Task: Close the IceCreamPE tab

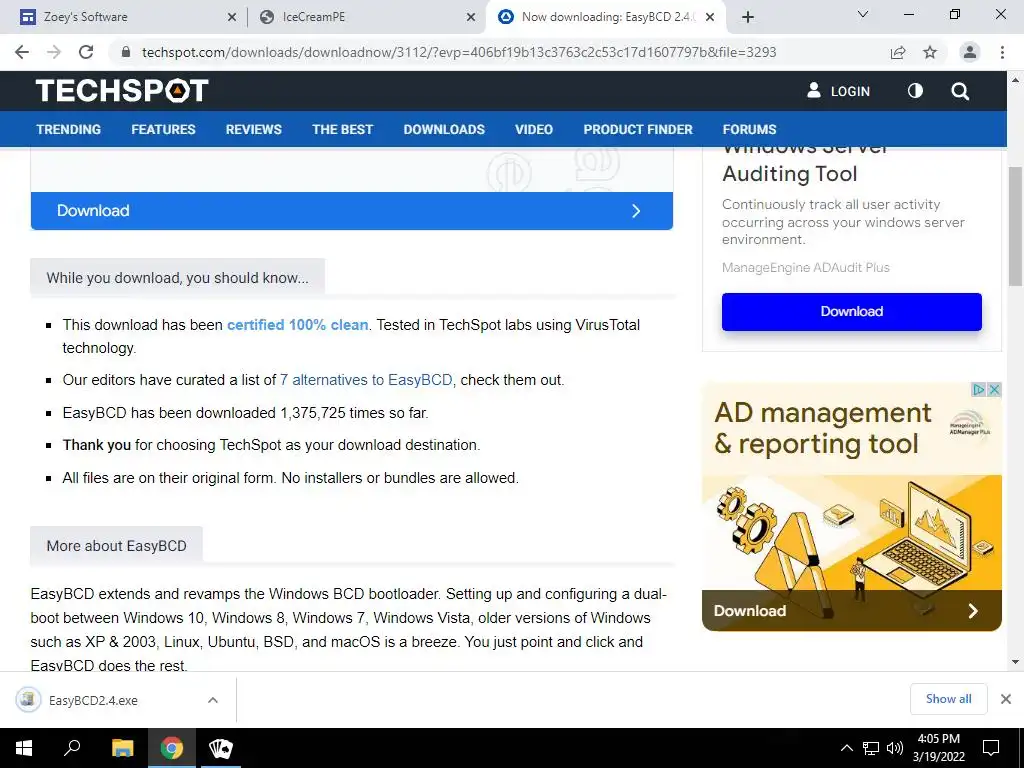Action: [471, 17]
